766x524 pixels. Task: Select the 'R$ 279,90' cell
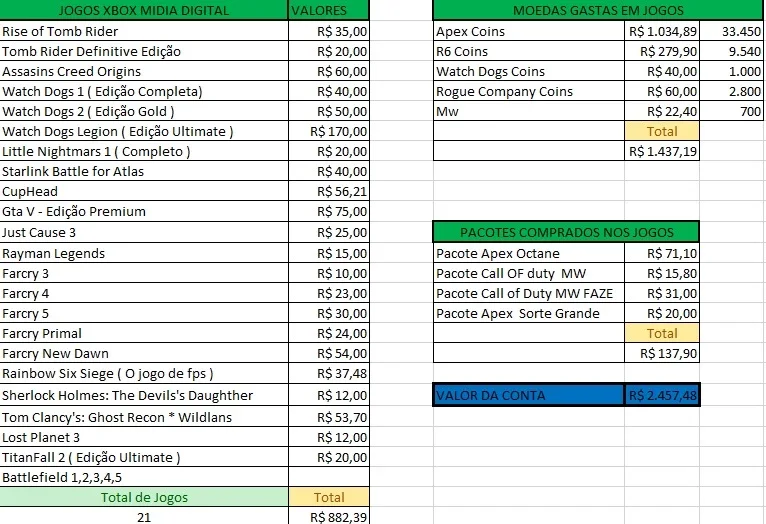click(x=662, y=51)
